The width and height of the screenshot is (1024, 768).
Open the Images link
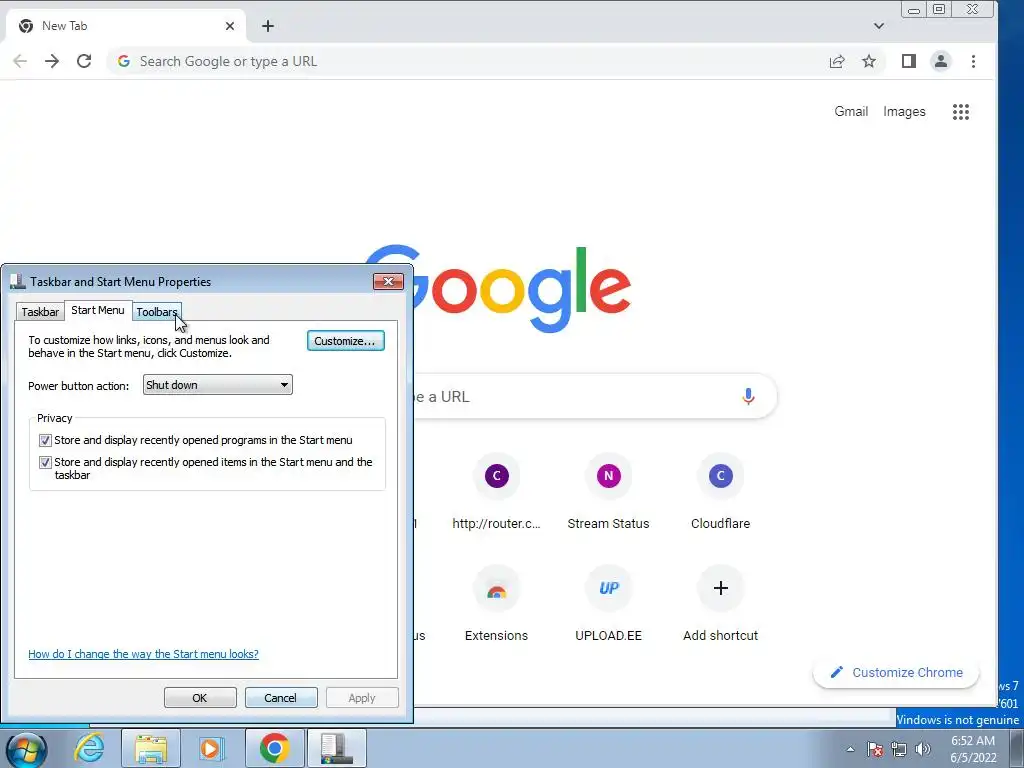[x=904, y=112]
